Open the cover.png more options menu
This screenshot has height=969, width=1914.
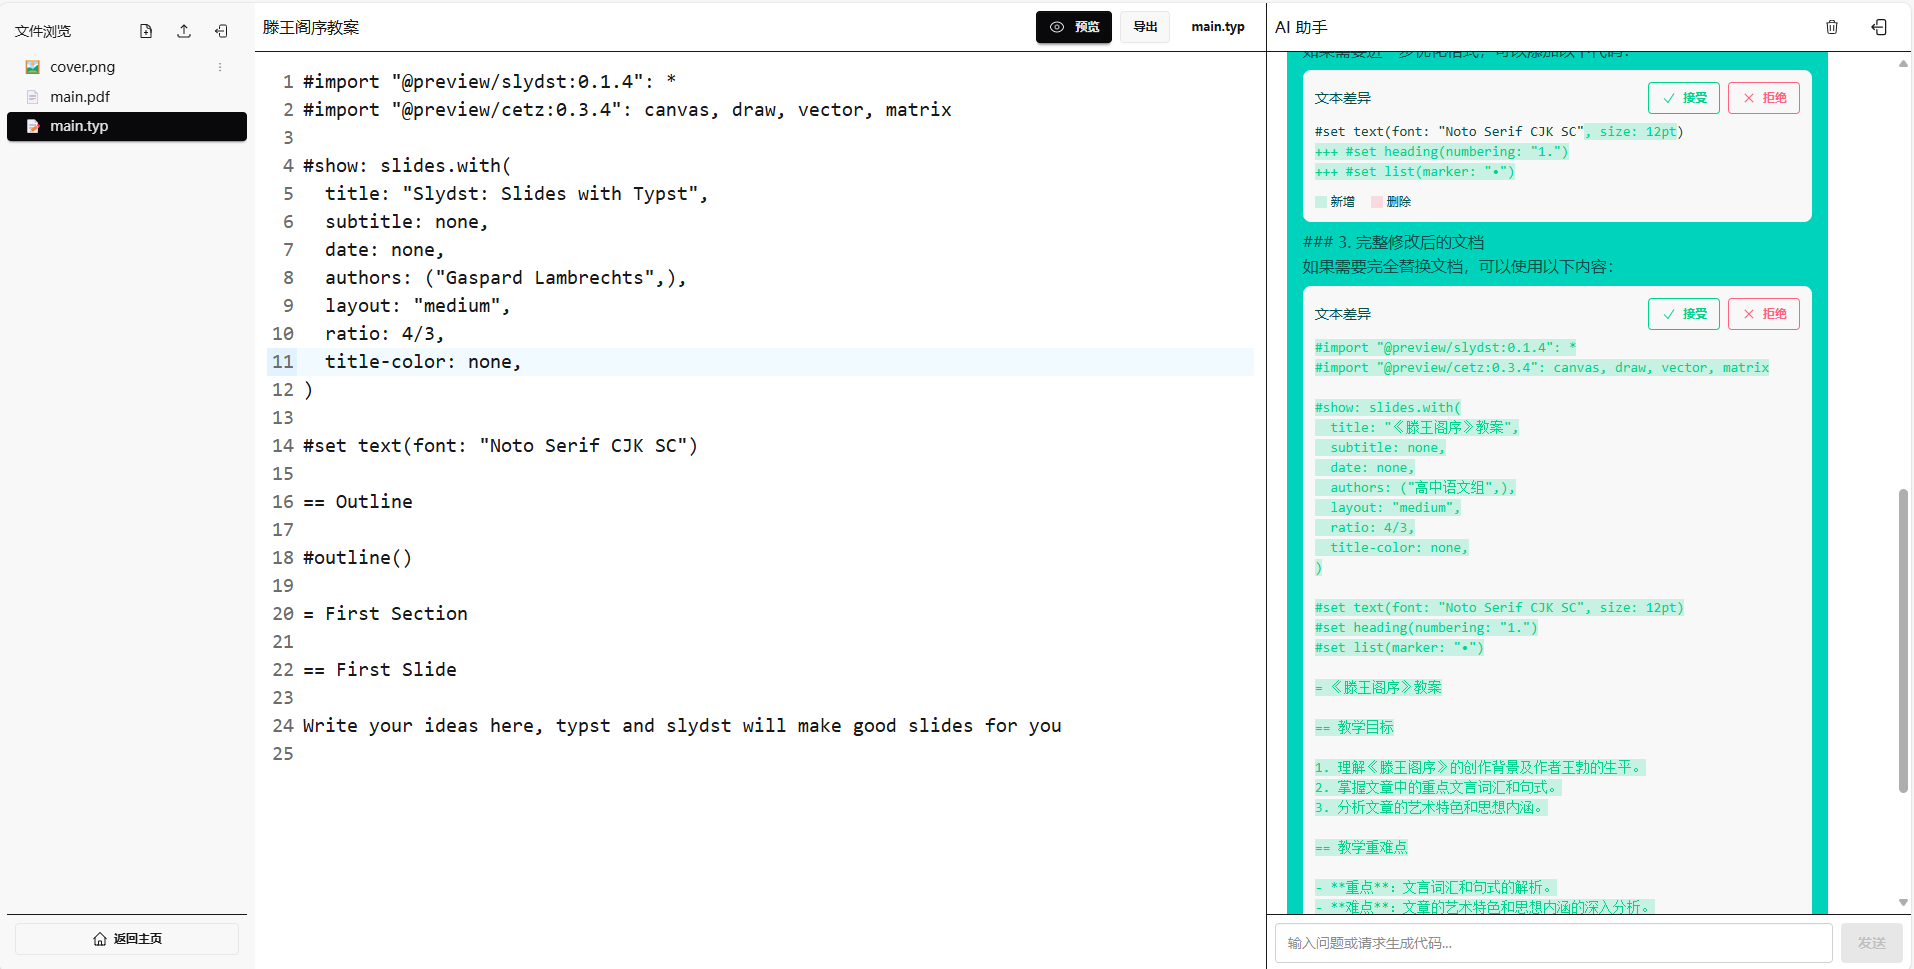[x=220, y=67]
